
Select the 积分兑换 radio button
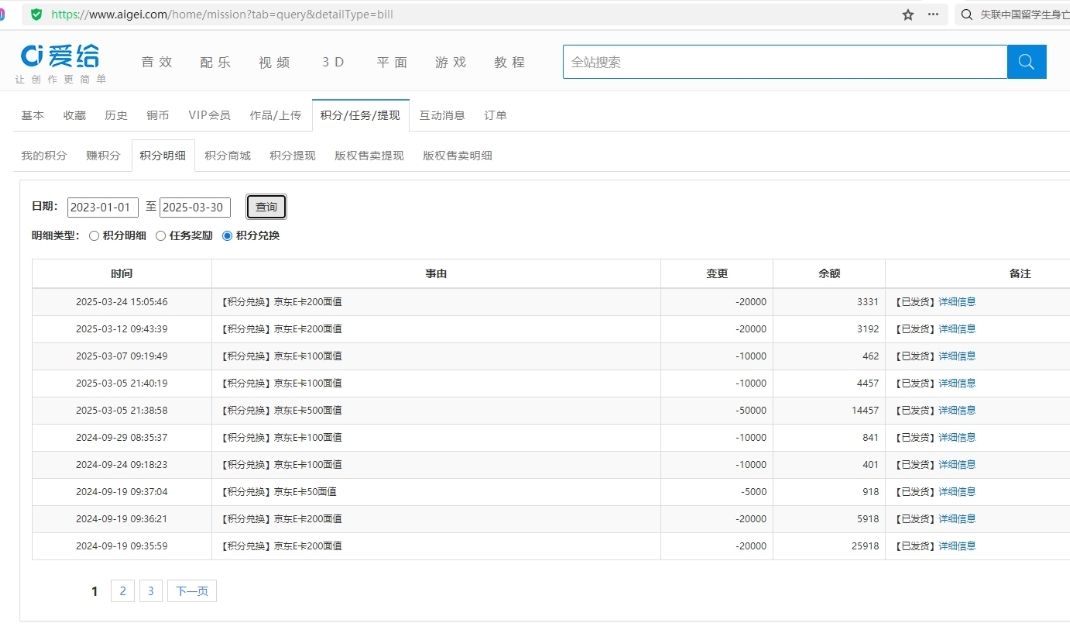pyautogui.click(x=227, y=236)
